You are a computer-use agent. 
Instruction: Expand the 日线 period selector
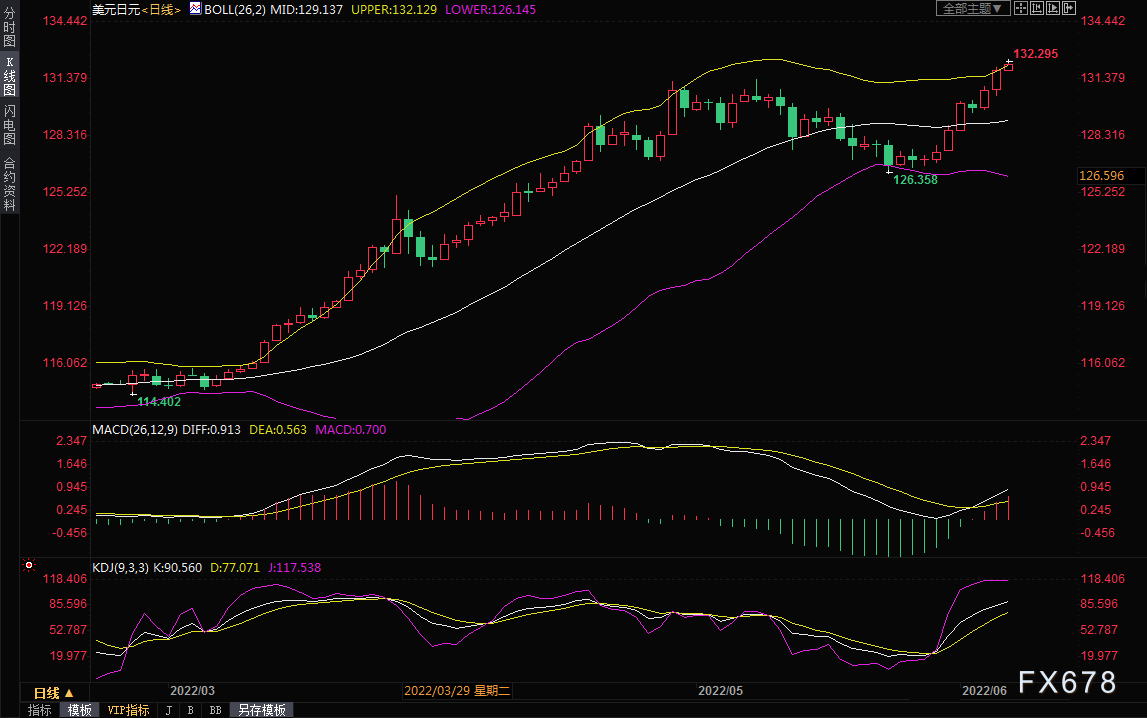(x=54, y=692)
